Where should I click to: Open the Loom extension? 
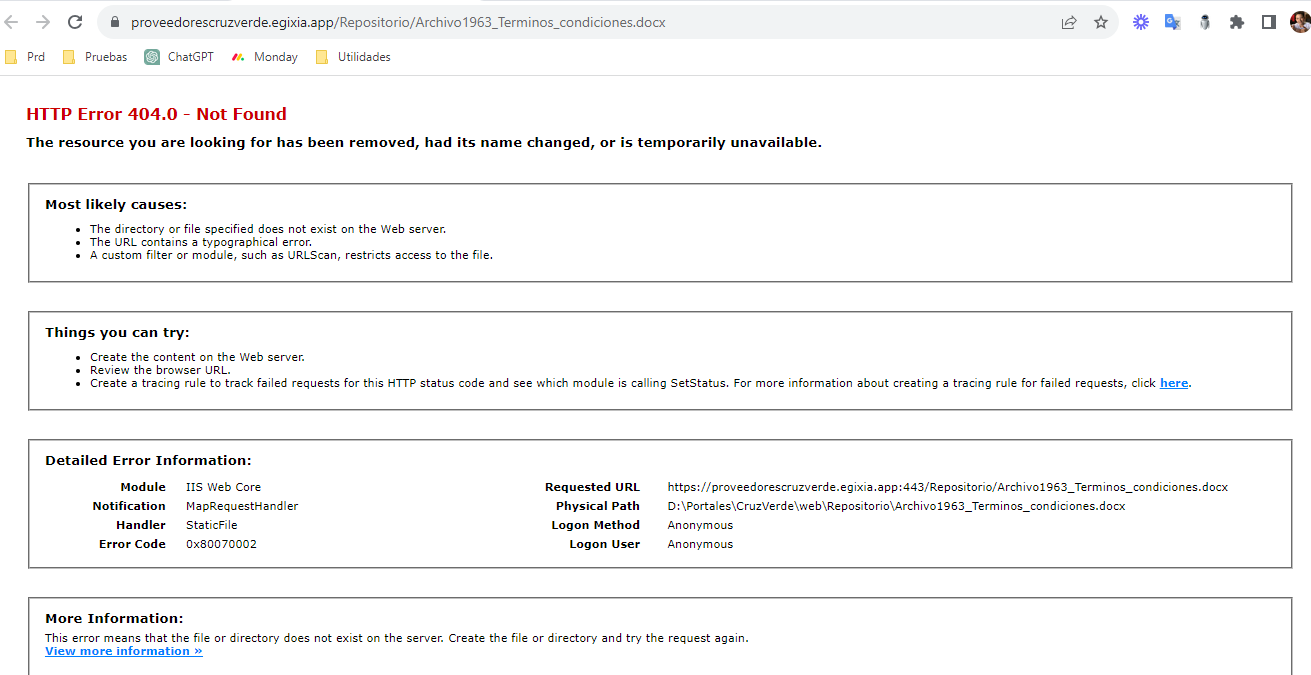(1141, 22)
